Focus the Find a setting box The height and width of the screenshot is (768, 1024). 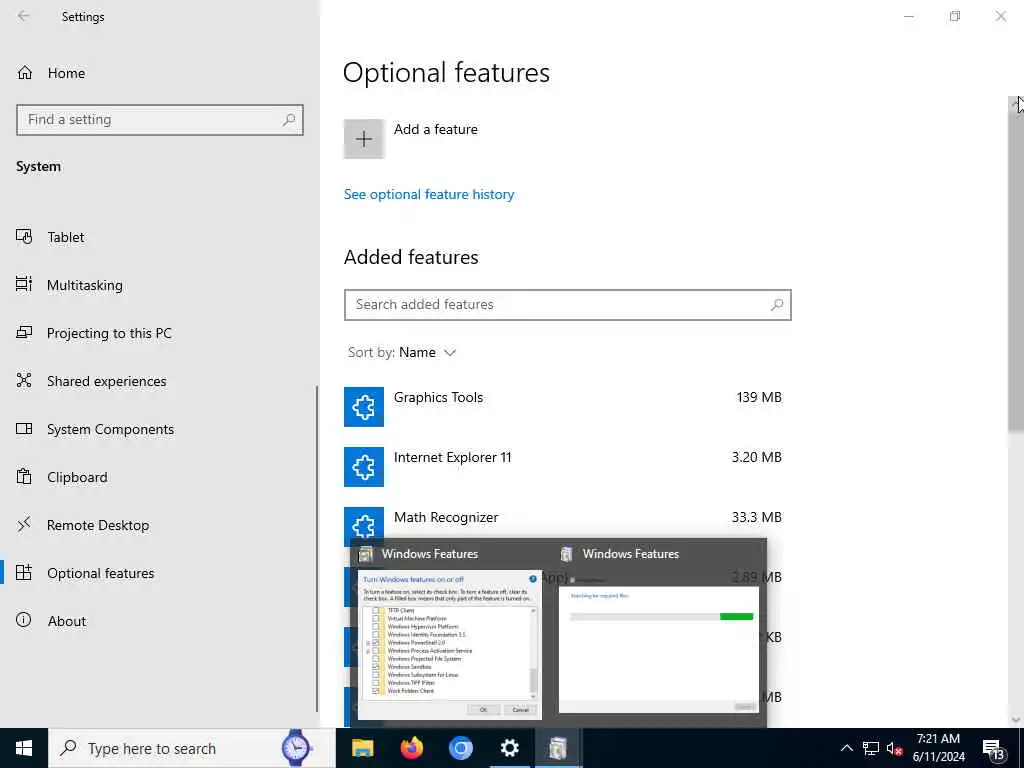pos(159,120)
